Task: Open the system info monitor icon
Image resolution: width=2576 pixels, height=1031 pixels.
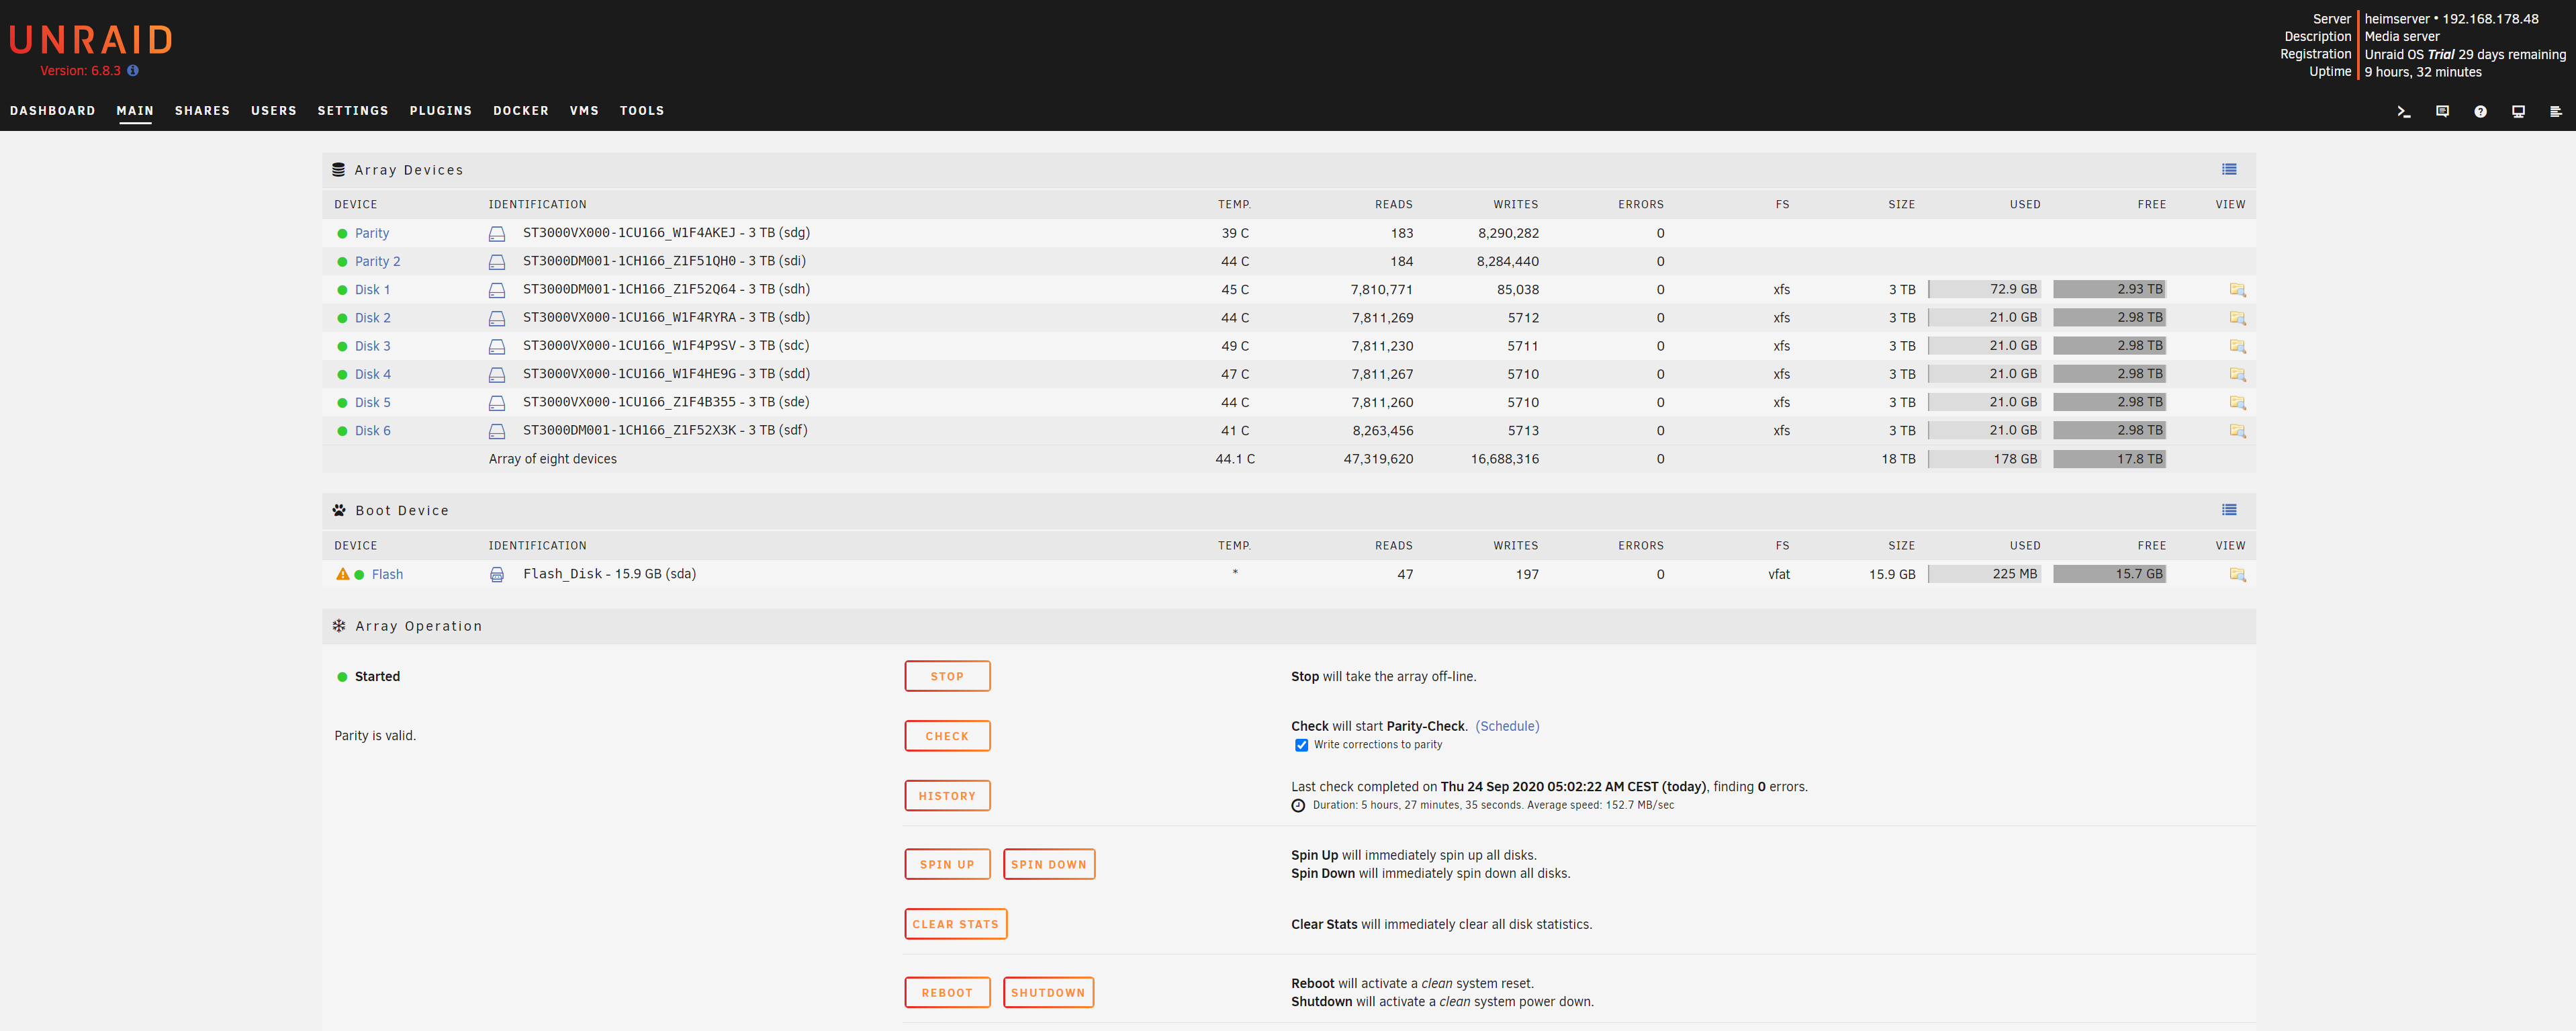Action: point(2518,112)
